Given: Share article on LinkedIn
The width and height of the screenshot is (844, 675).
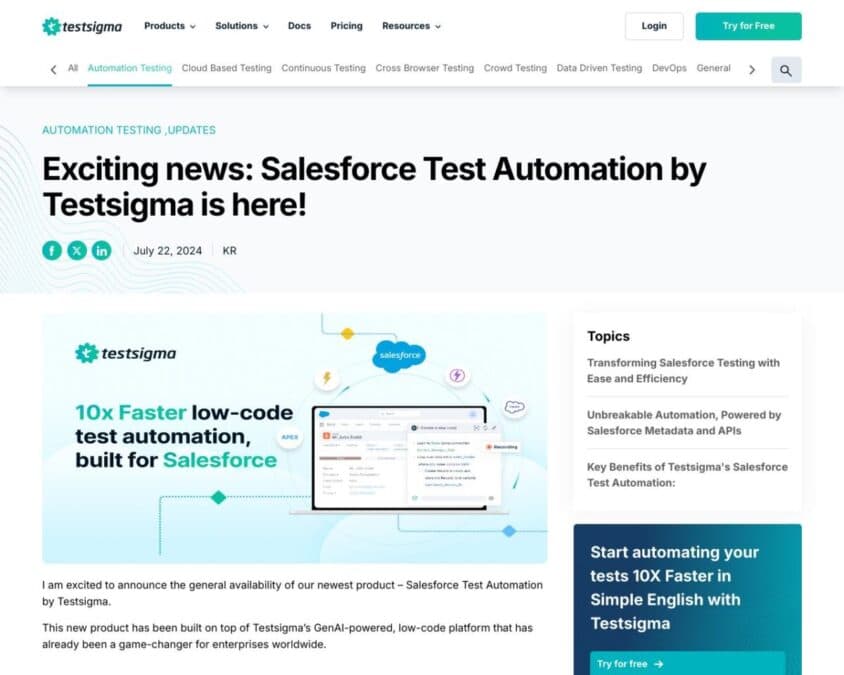Looking at the screenshot, I should point(102,250).
